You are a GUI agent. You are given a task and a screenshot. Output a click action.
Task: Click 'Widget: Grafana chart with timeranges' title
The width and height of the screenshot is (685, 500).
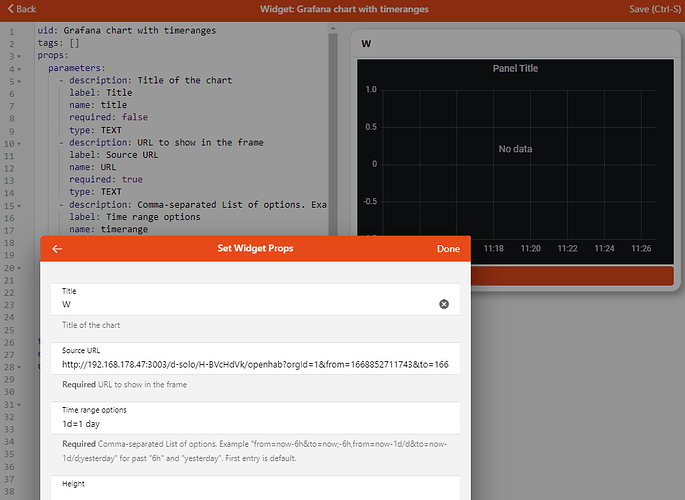344,9
